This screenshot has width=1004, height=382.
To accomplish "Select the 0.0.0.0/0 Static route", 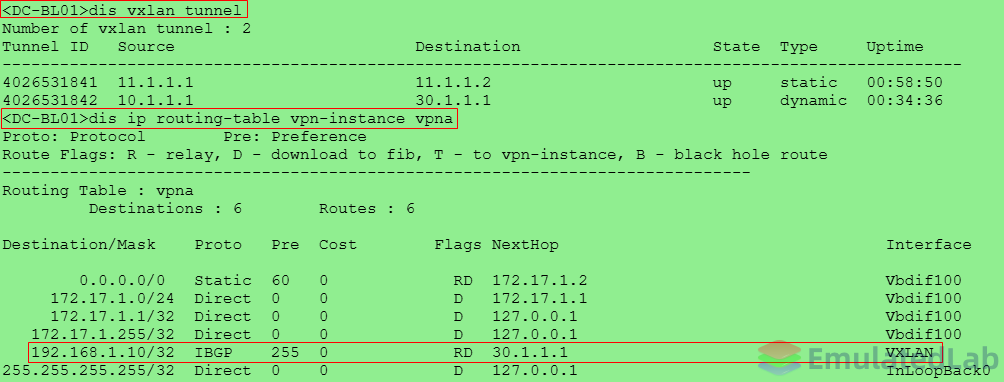I will point(487,280).
